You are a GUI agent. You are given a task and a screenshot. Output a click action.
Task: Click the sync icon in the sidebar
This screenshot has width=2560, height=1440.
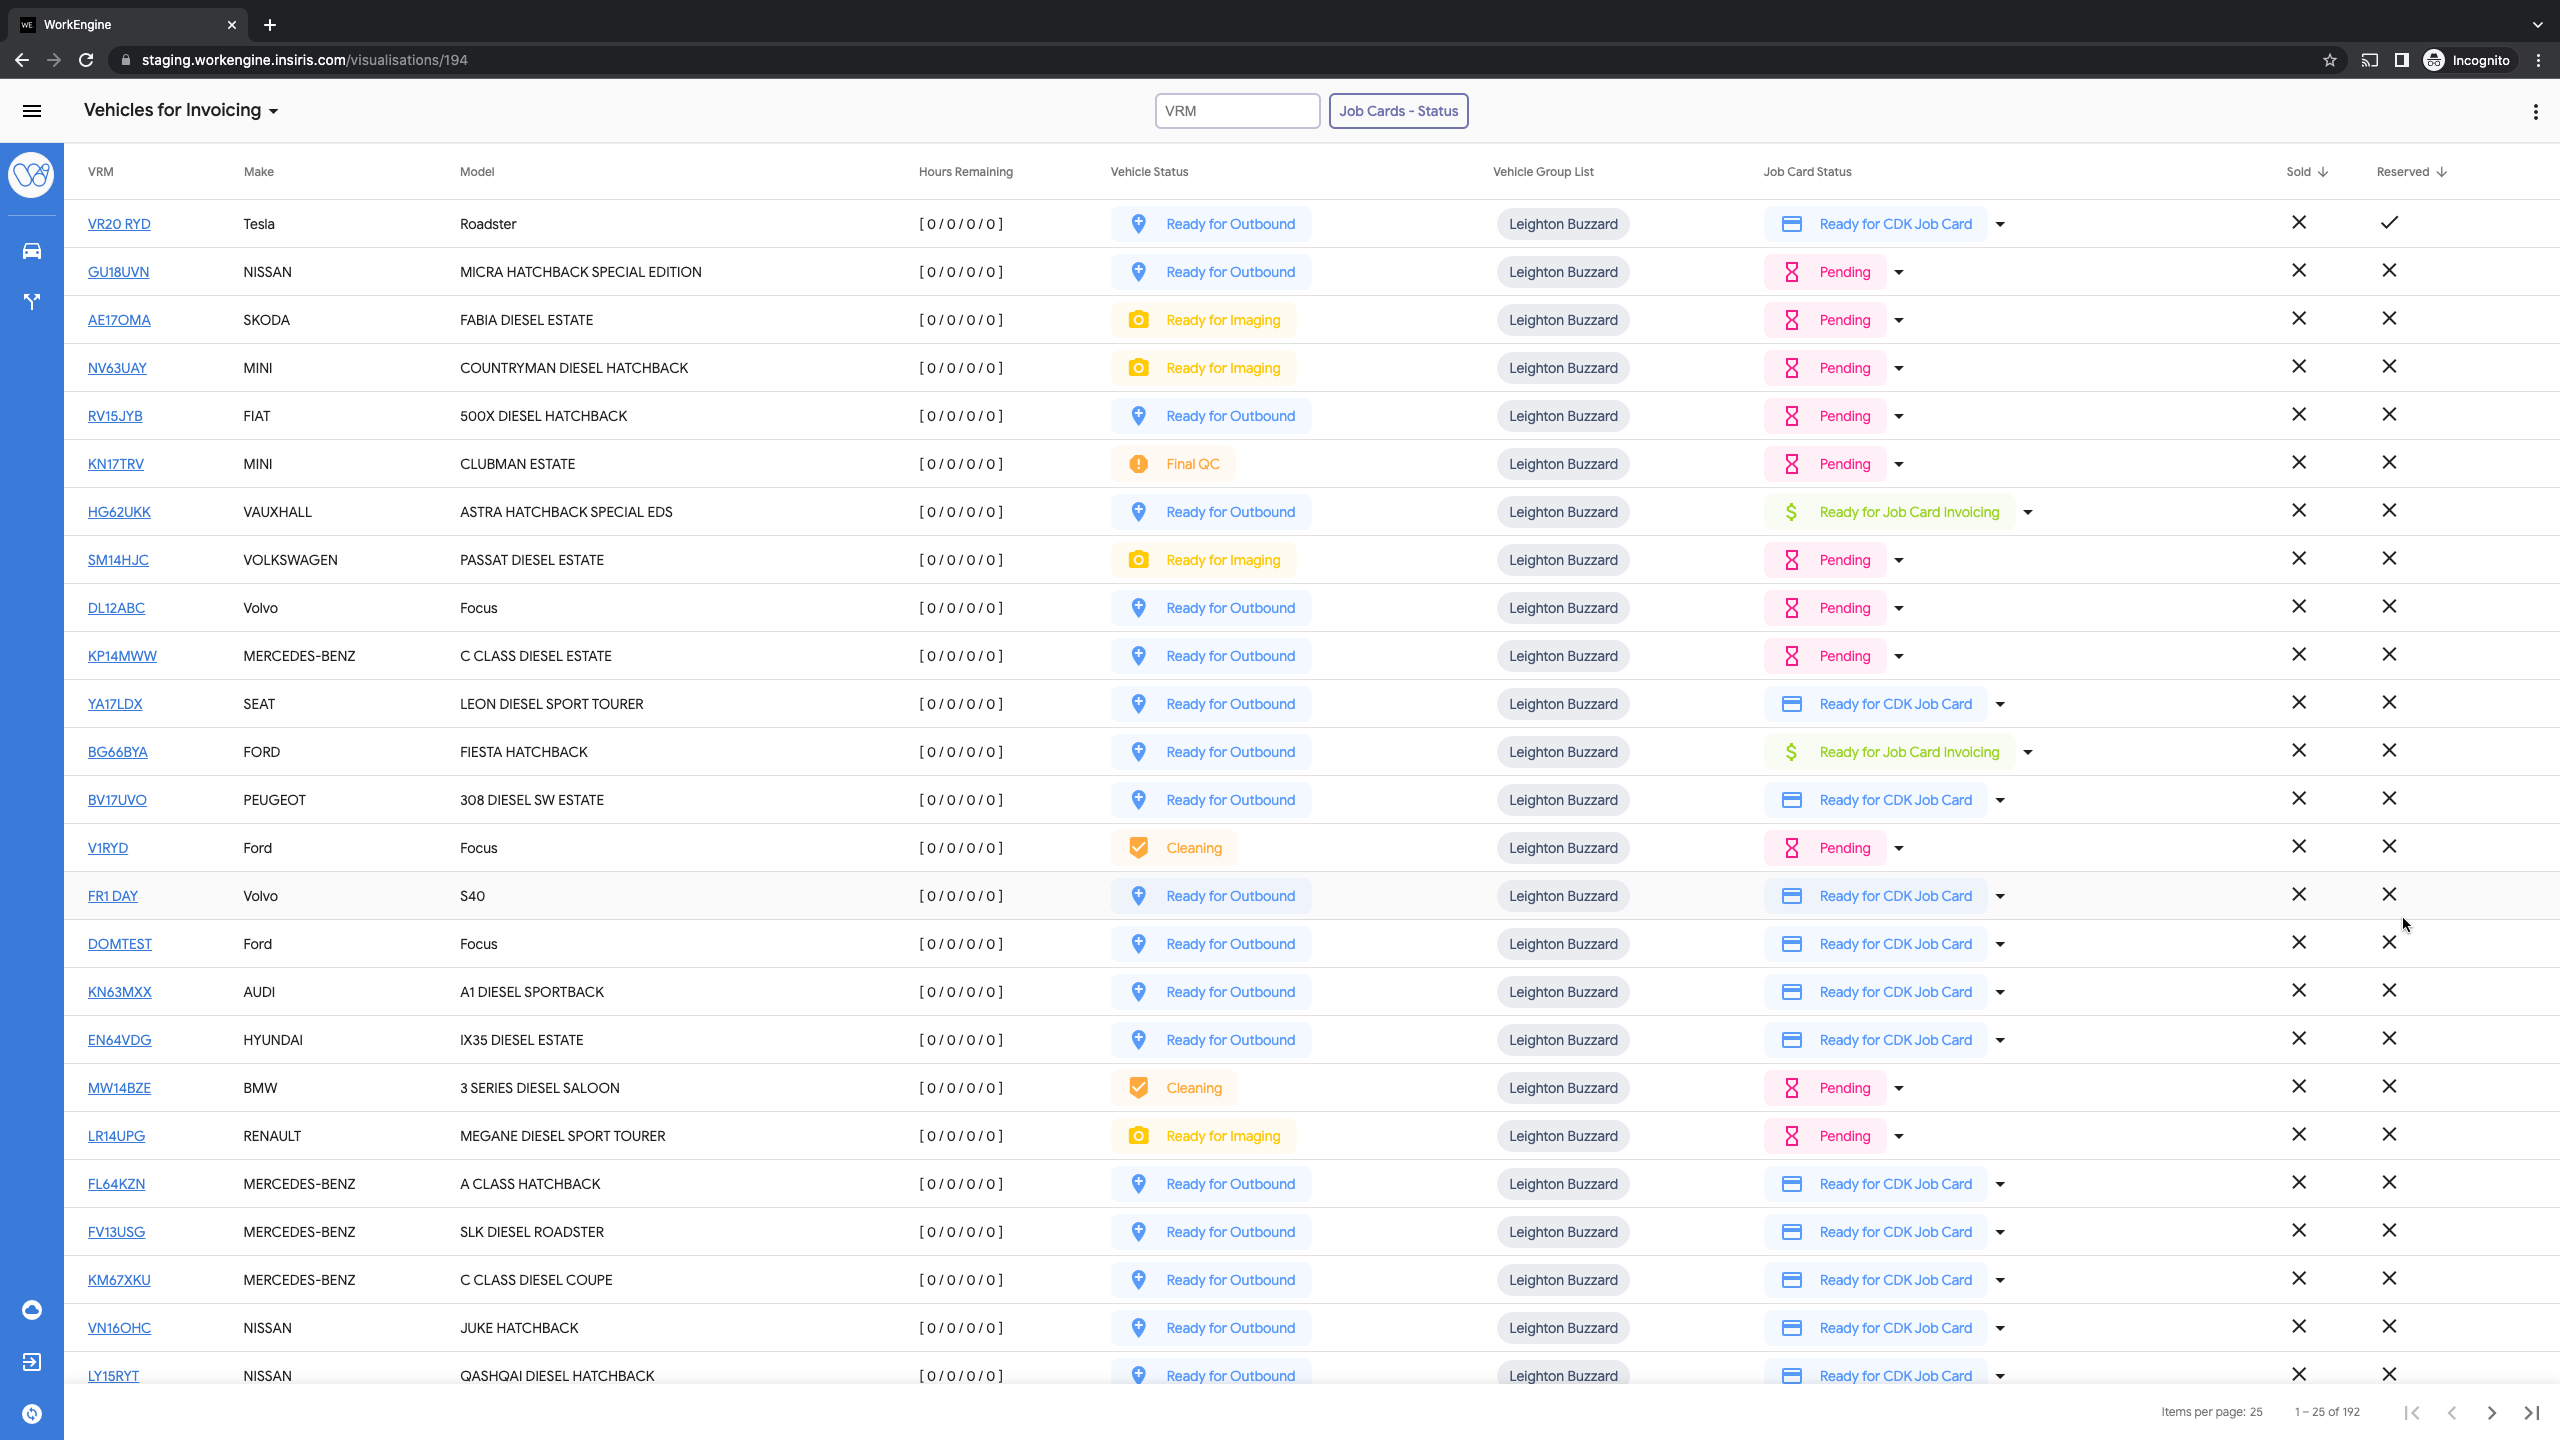32,1414
